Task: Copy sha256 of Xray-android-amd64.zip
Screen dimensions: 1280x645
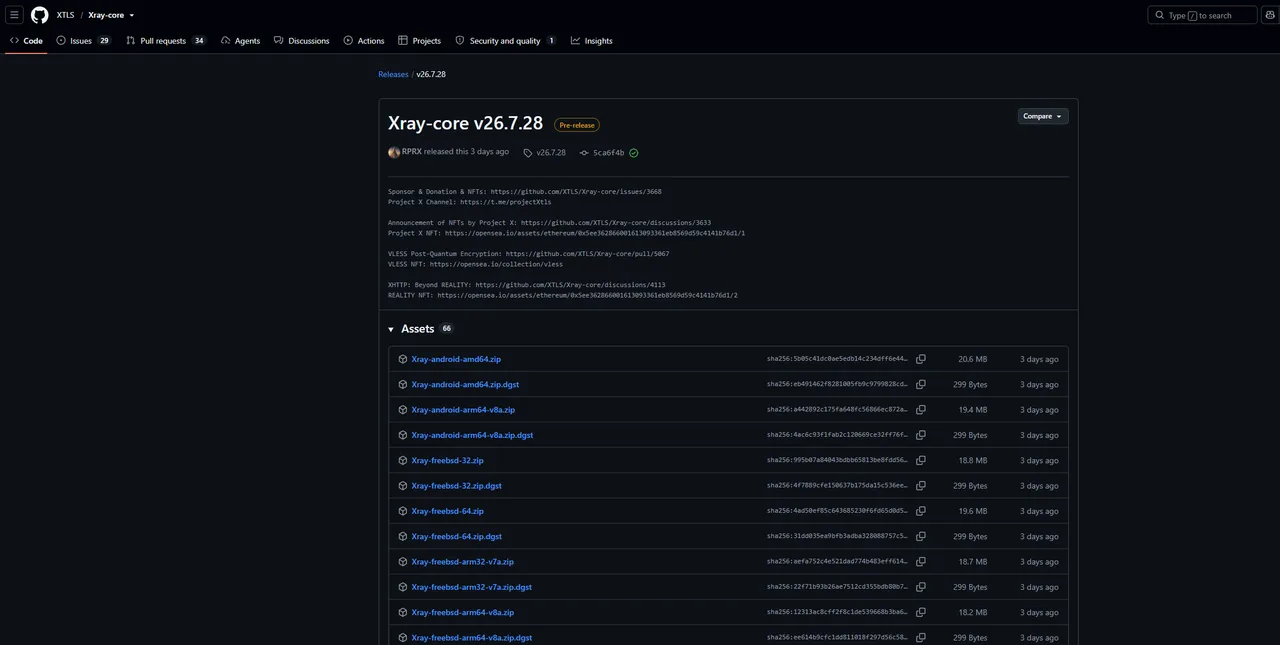Action: pyautogui.click(x=921, y=359)
